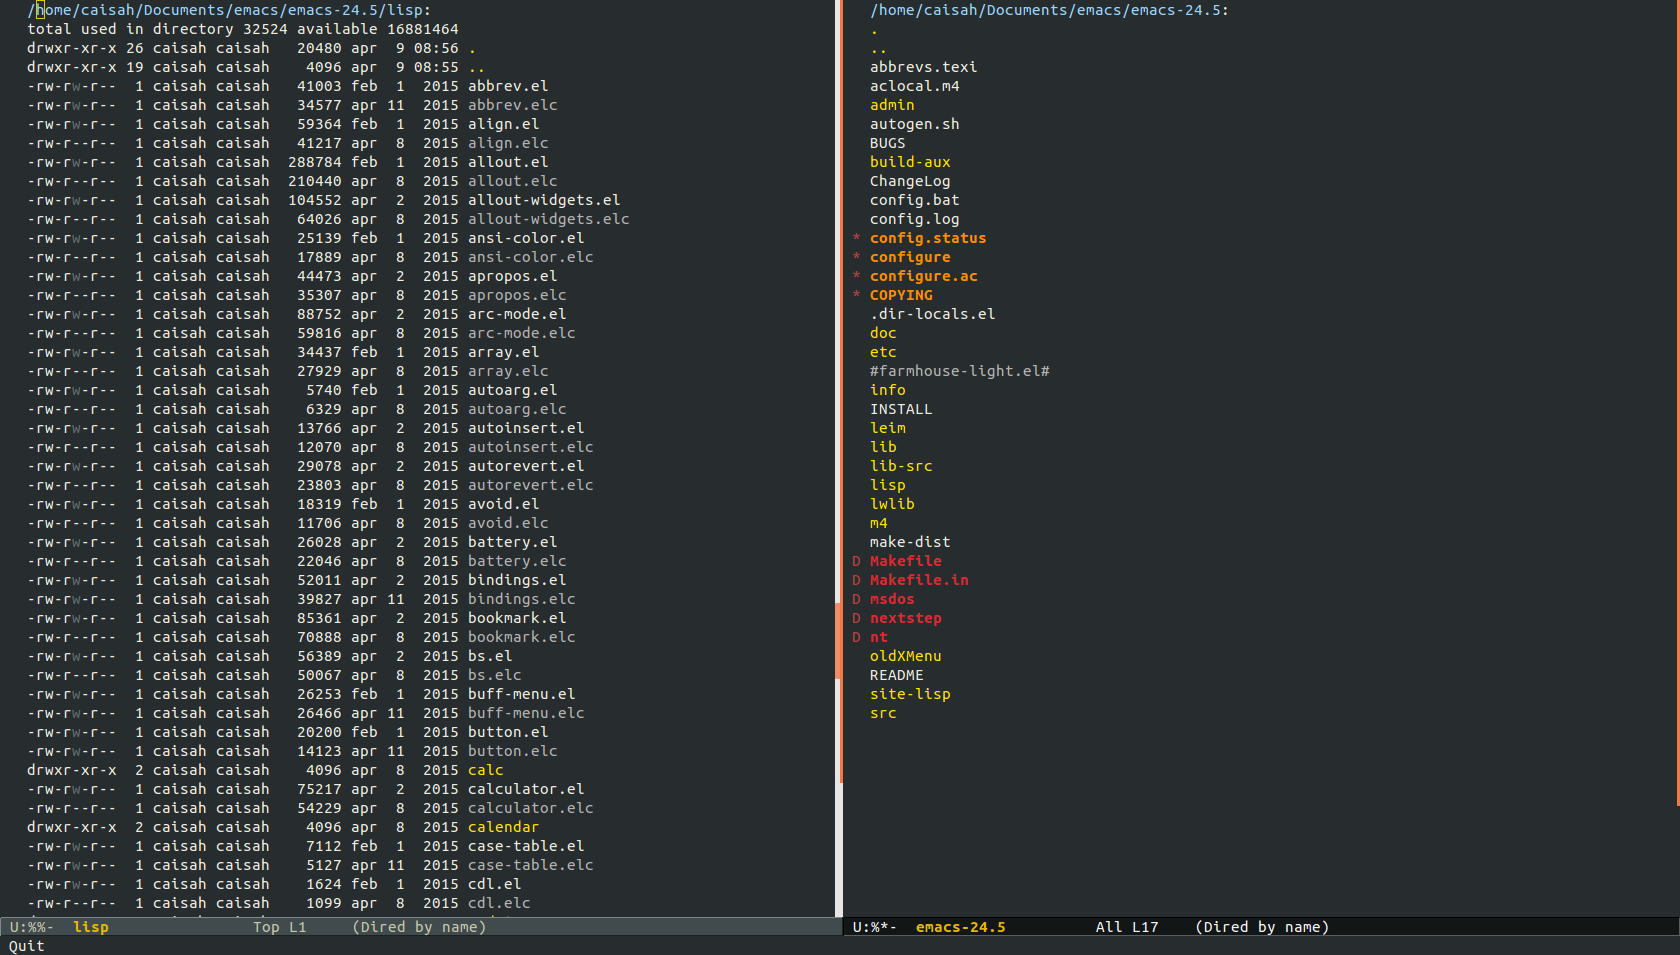This screenshot has width=1680, height=955.
Task: Select Makefile flagged for deletion
Action: coord(905,561)
